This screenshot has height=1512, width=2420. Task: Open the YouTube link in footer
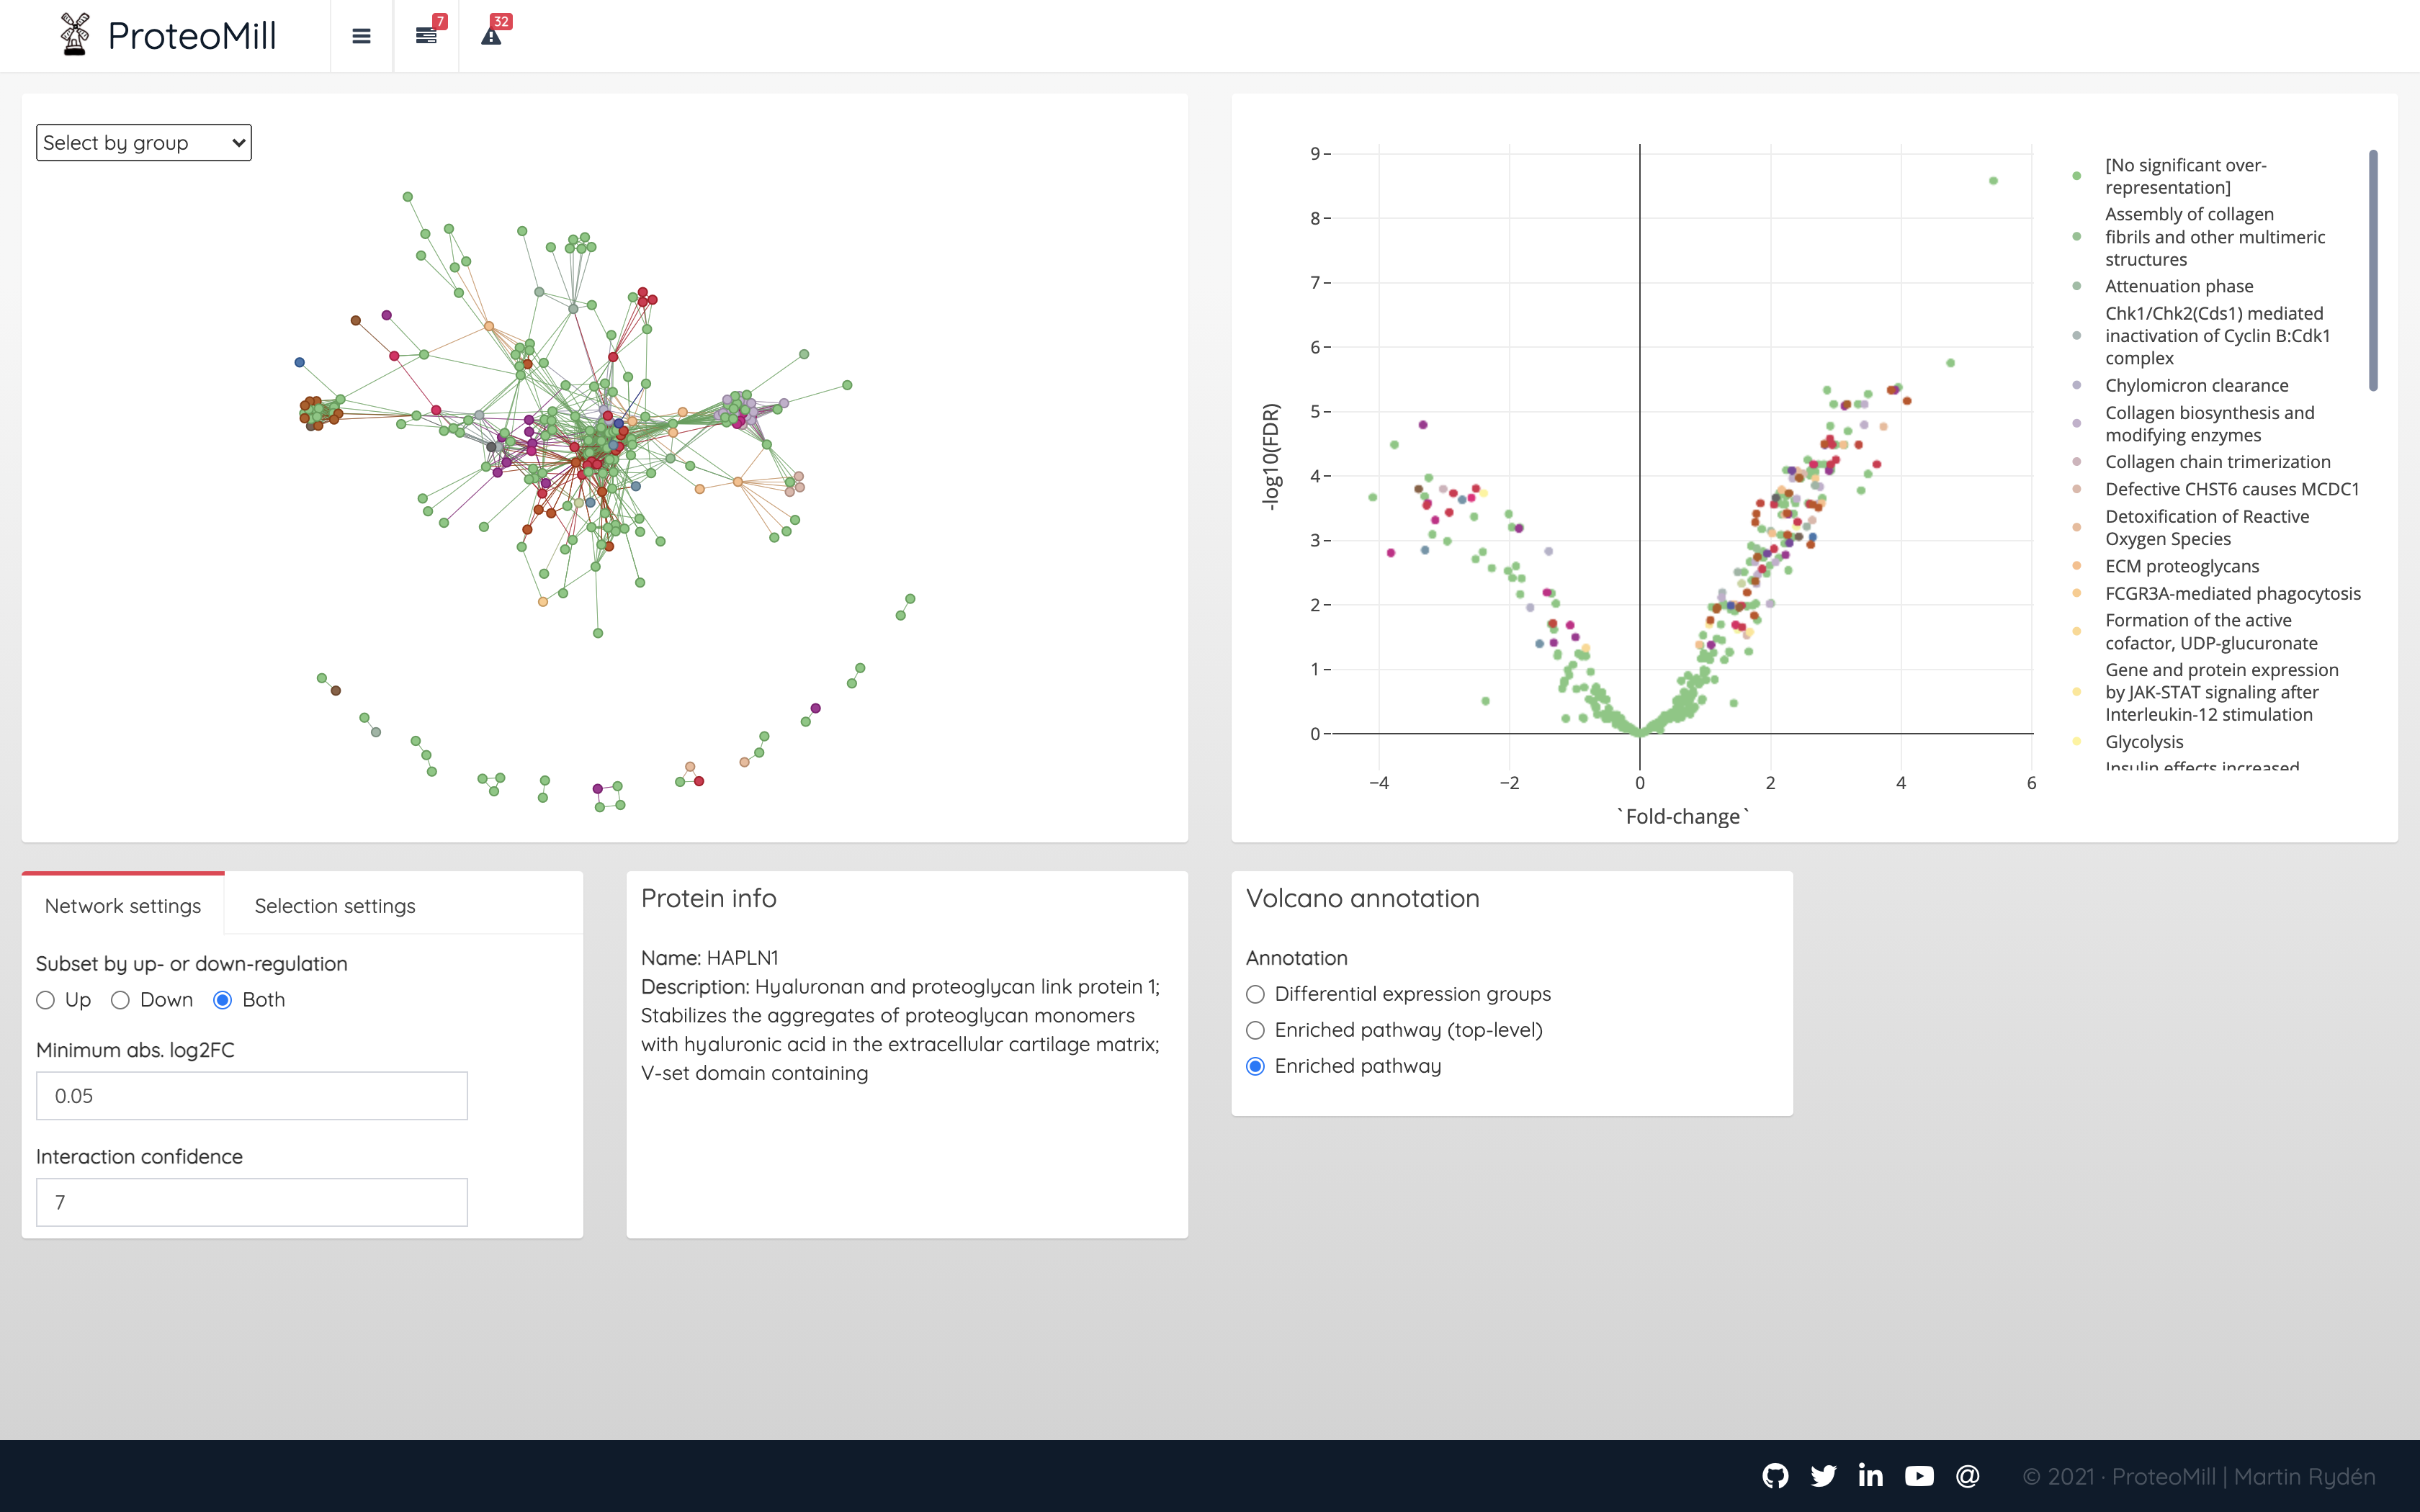[x=1919, y=1476]
